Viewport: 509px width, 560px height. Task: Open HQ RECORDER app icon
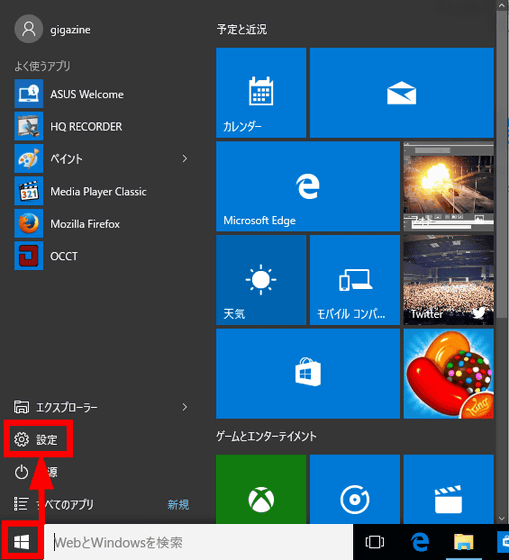click(x=29, y=126)
